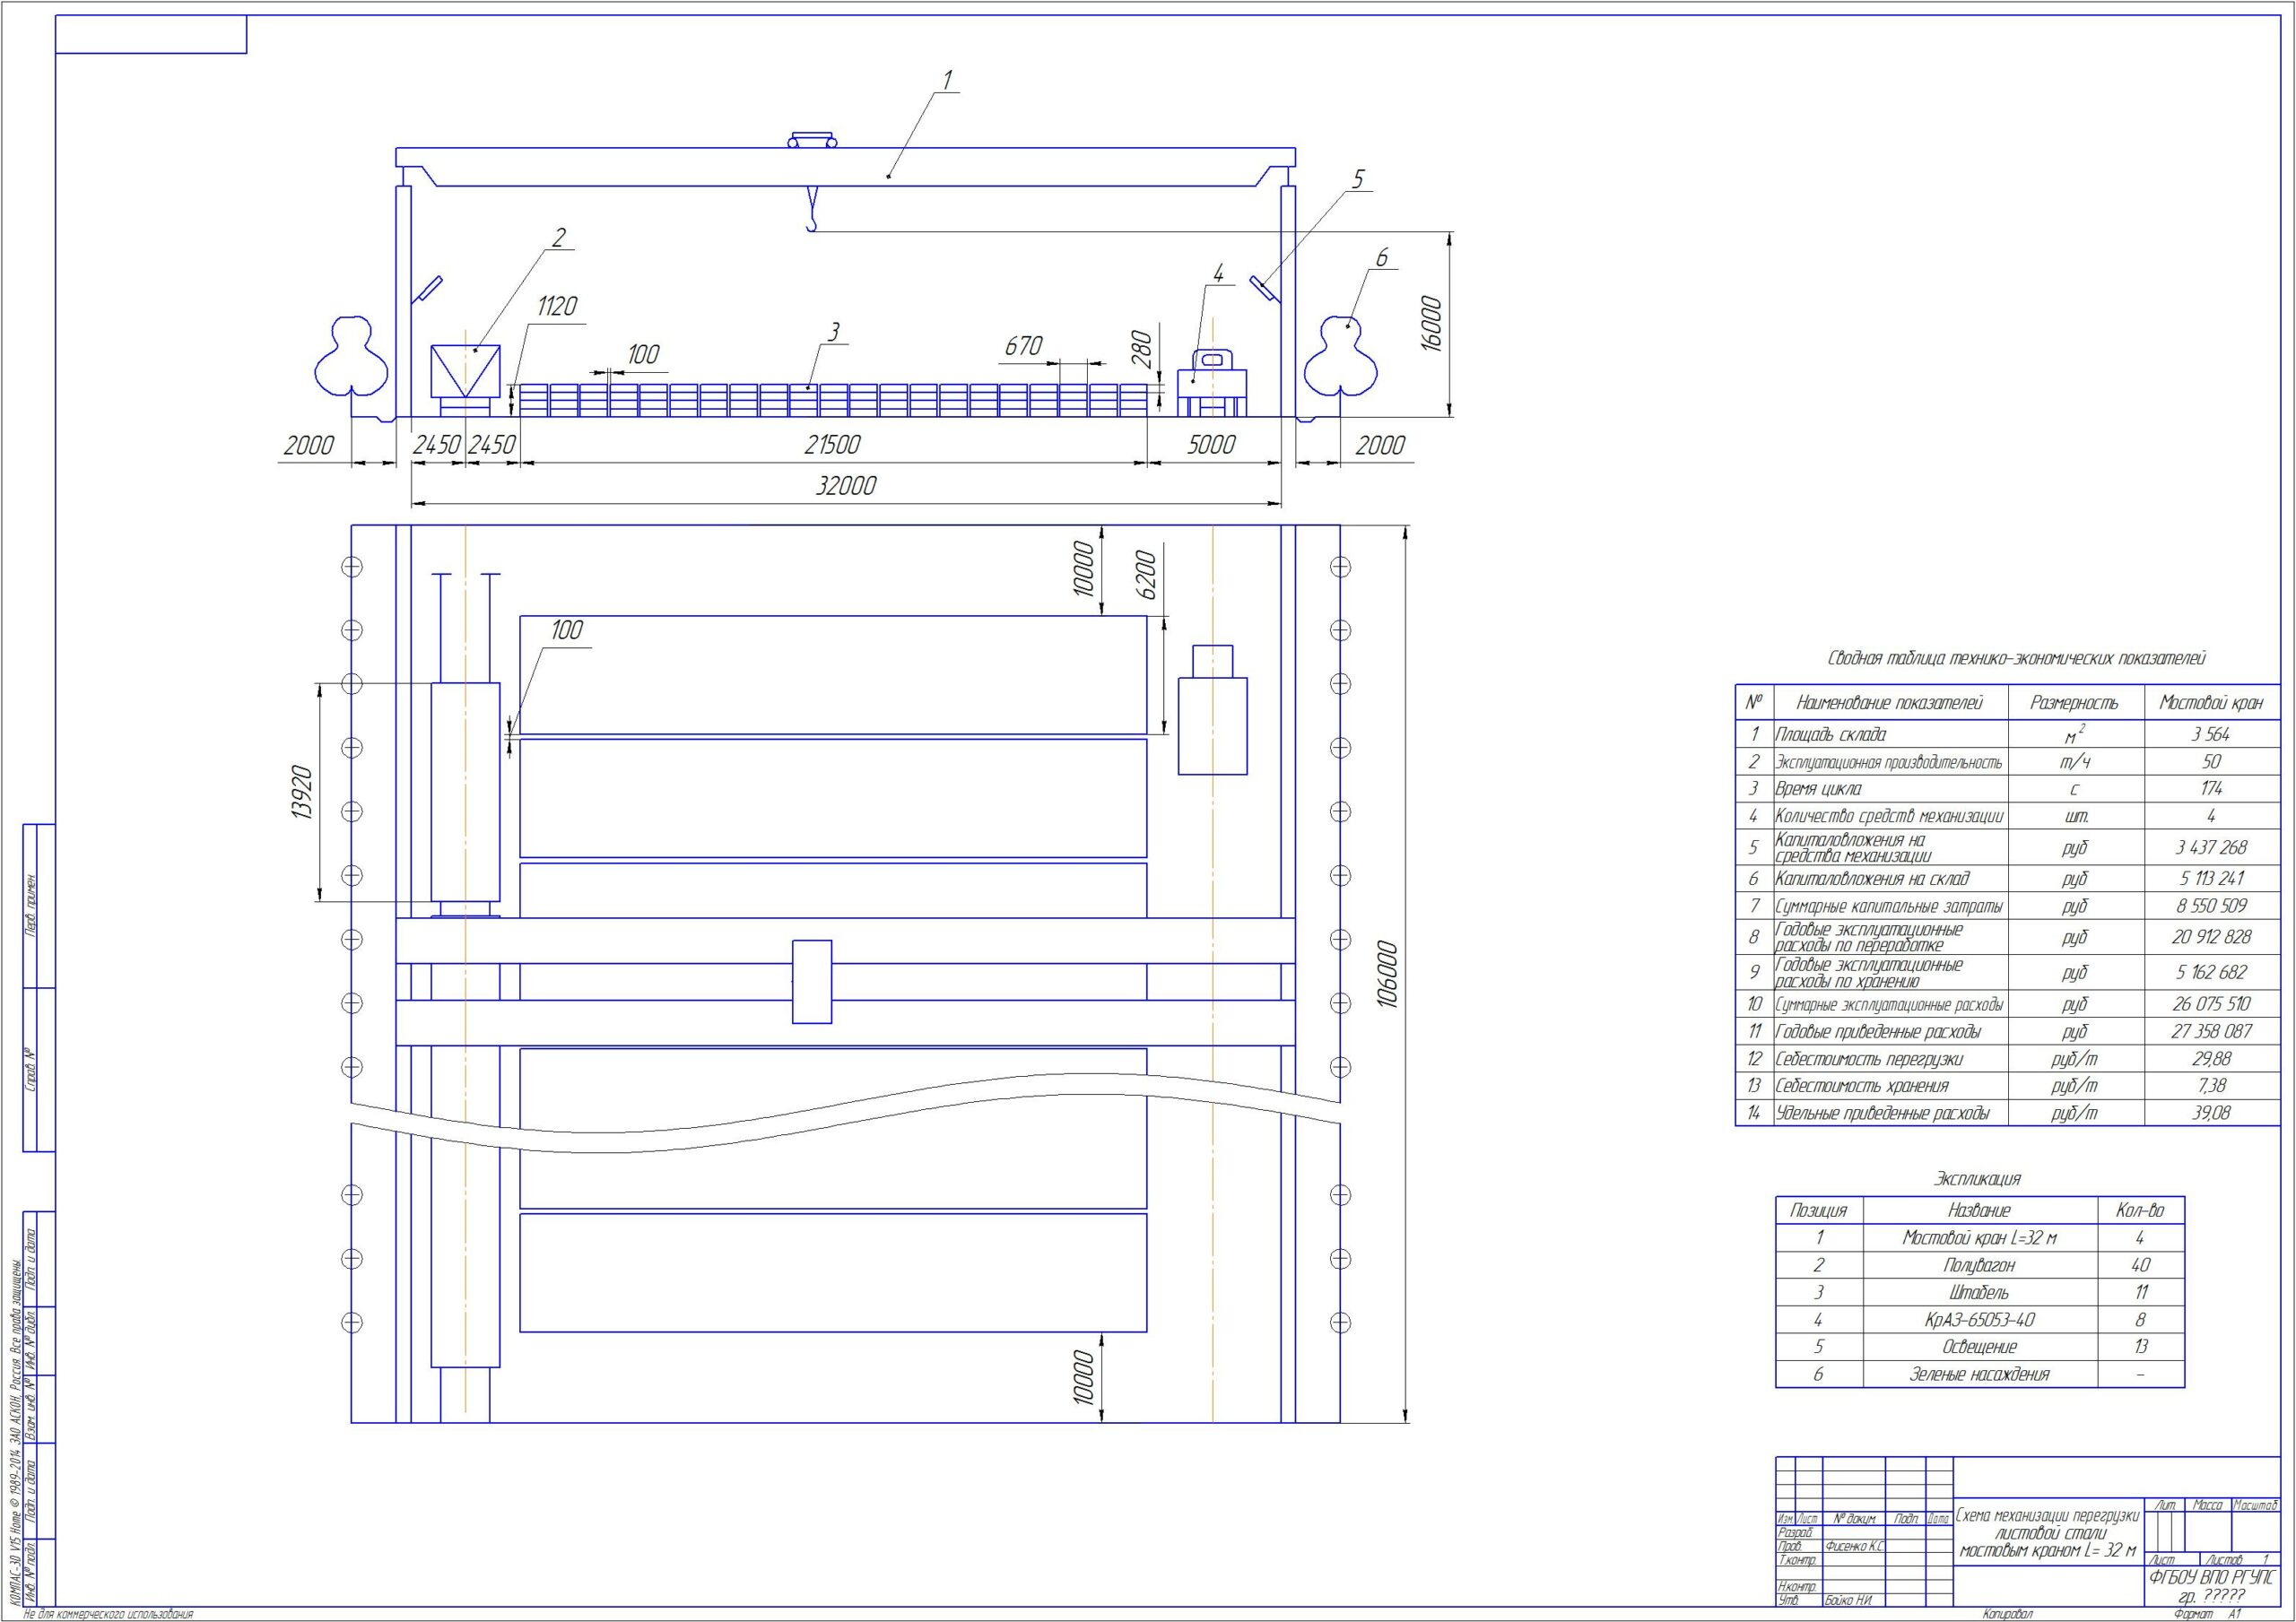Select the 6200 dimension text
The width and height of the screenshot is (2296, 1622).
[x=1146, y=575]
